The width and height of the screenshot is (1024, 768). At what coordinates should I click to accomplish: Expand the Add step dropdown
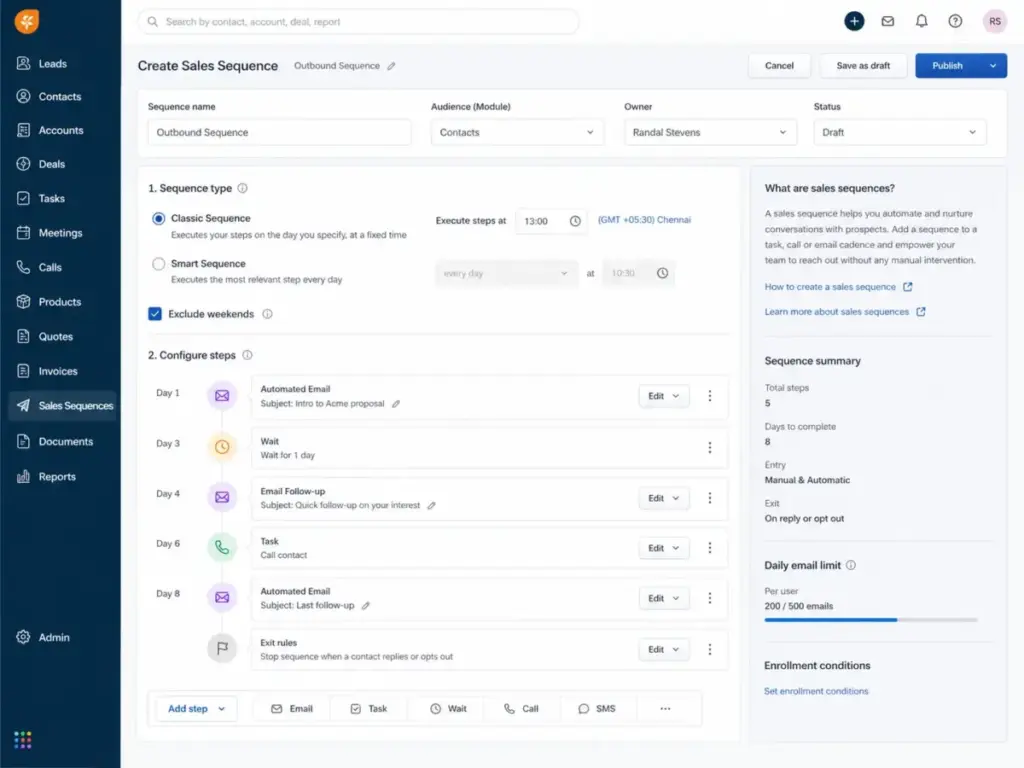pos(196,709)
